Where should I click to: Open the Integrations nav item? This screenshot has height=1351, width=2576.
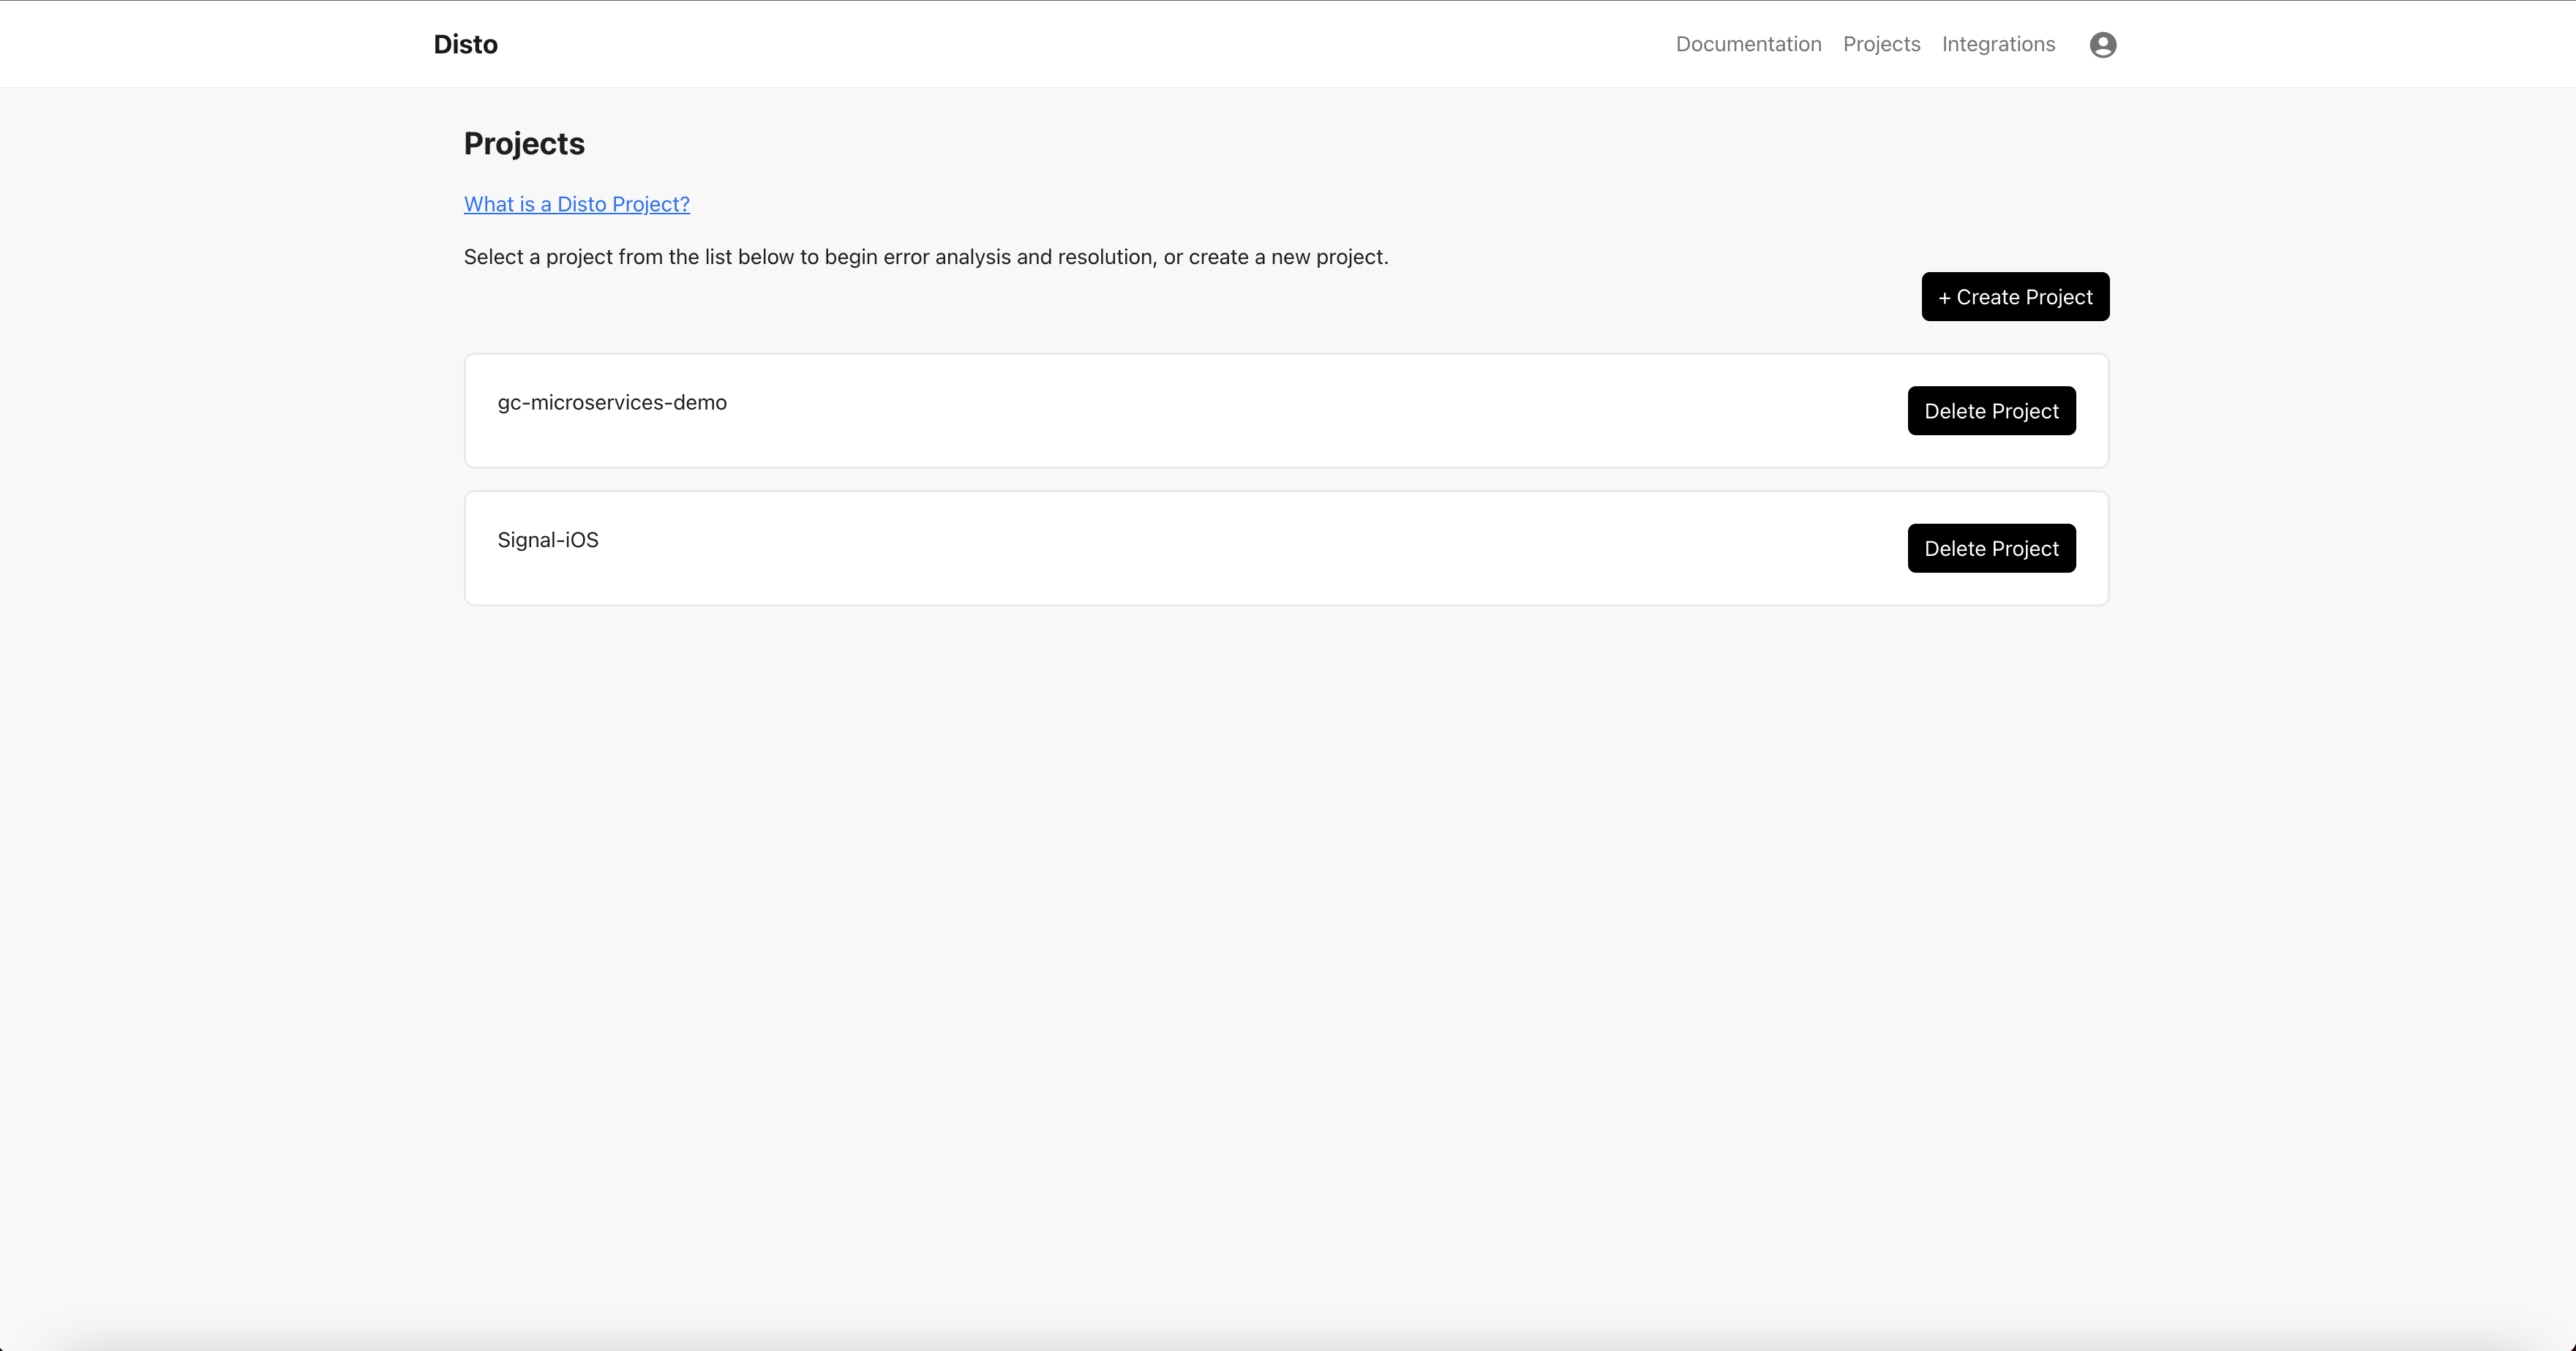coord(1998,44)
